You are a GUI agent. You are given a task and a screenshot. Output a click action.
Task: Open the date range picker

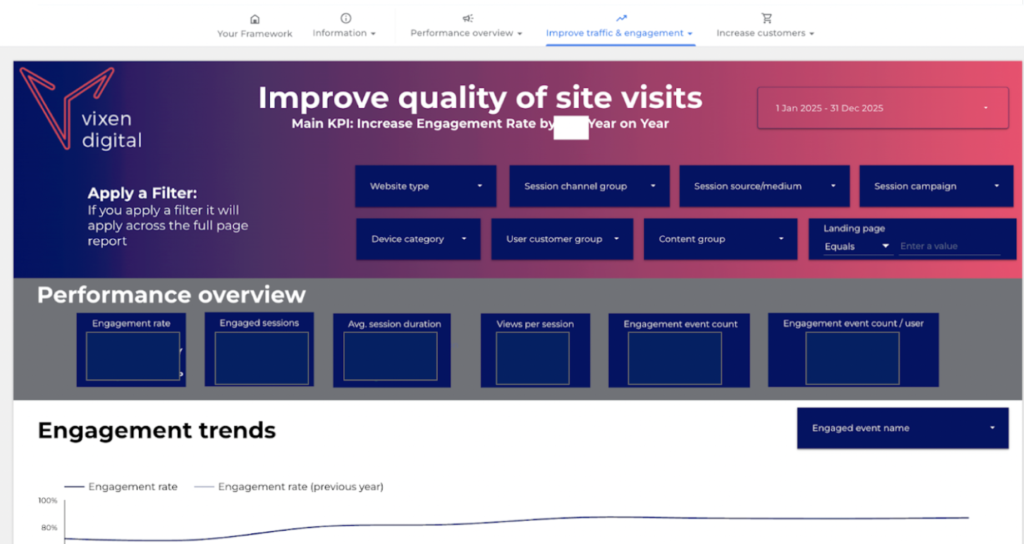click(x=883, y=108)
